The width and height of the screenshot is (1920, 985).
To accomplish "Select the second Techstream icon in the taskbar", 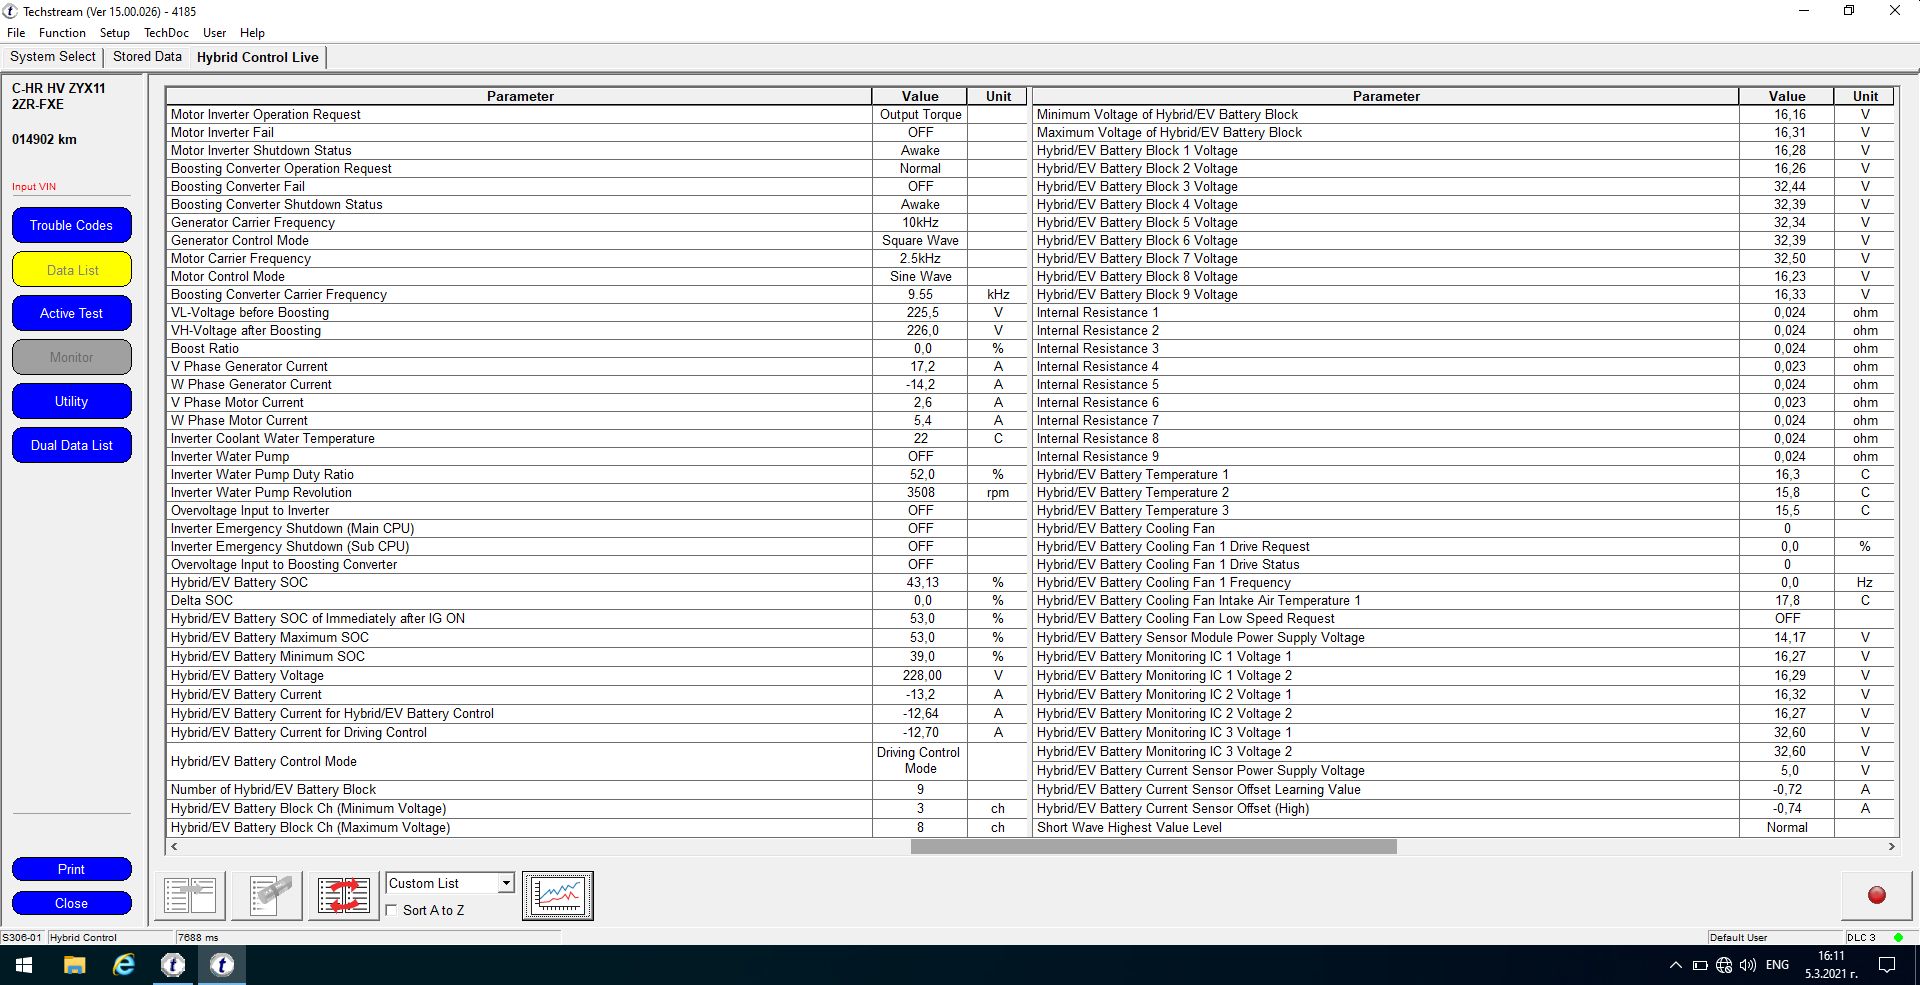I will [x=222, y=965].
